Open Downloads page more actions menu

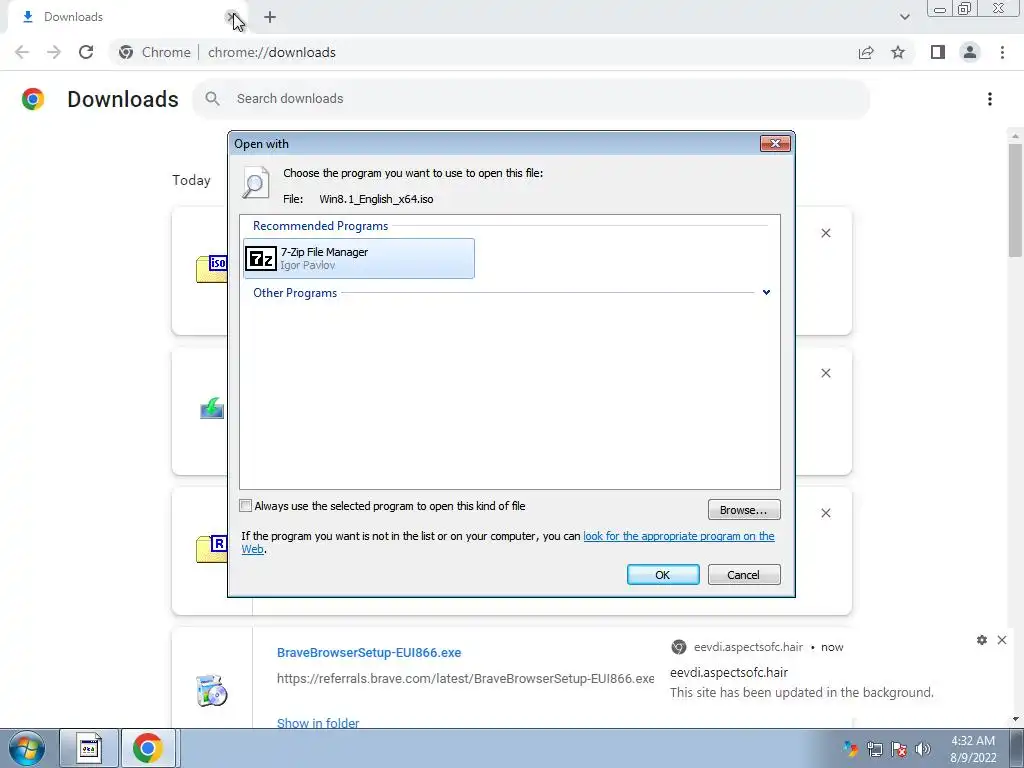click(990, 99)
